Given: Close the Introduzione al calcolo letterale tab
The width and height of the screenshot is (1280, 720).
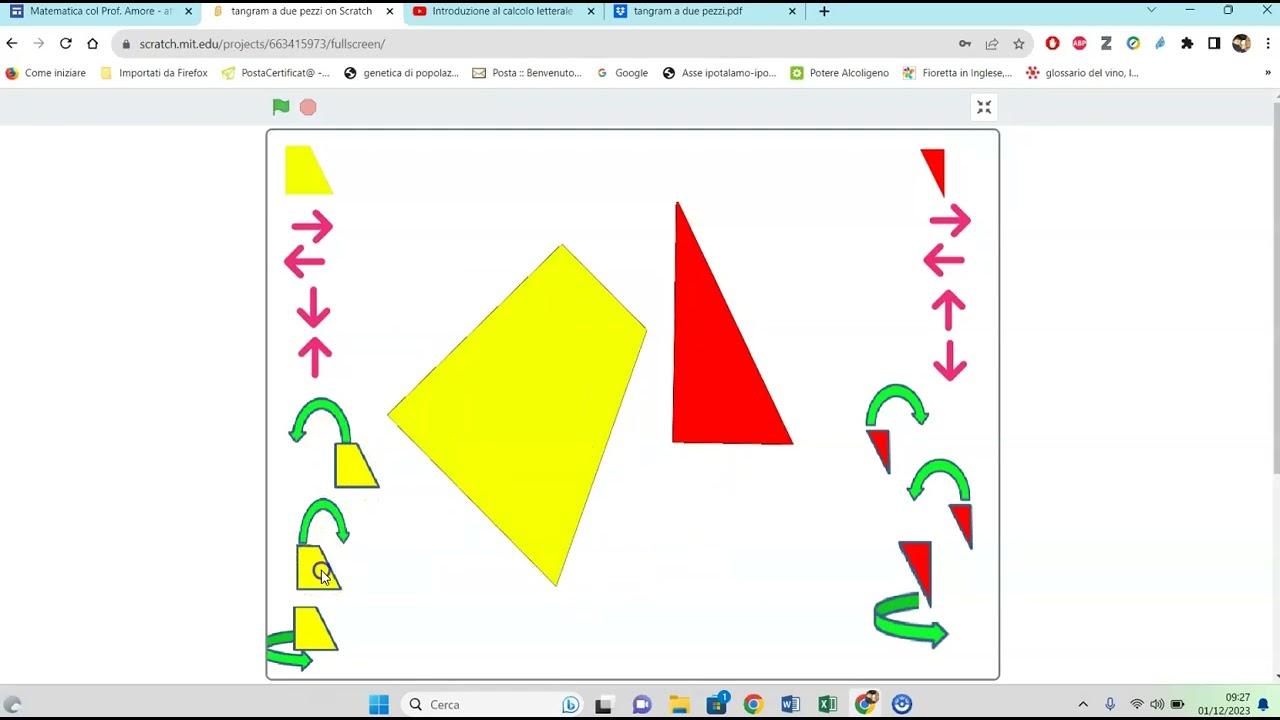Looking at the screenshot, I should pos(591,11).
